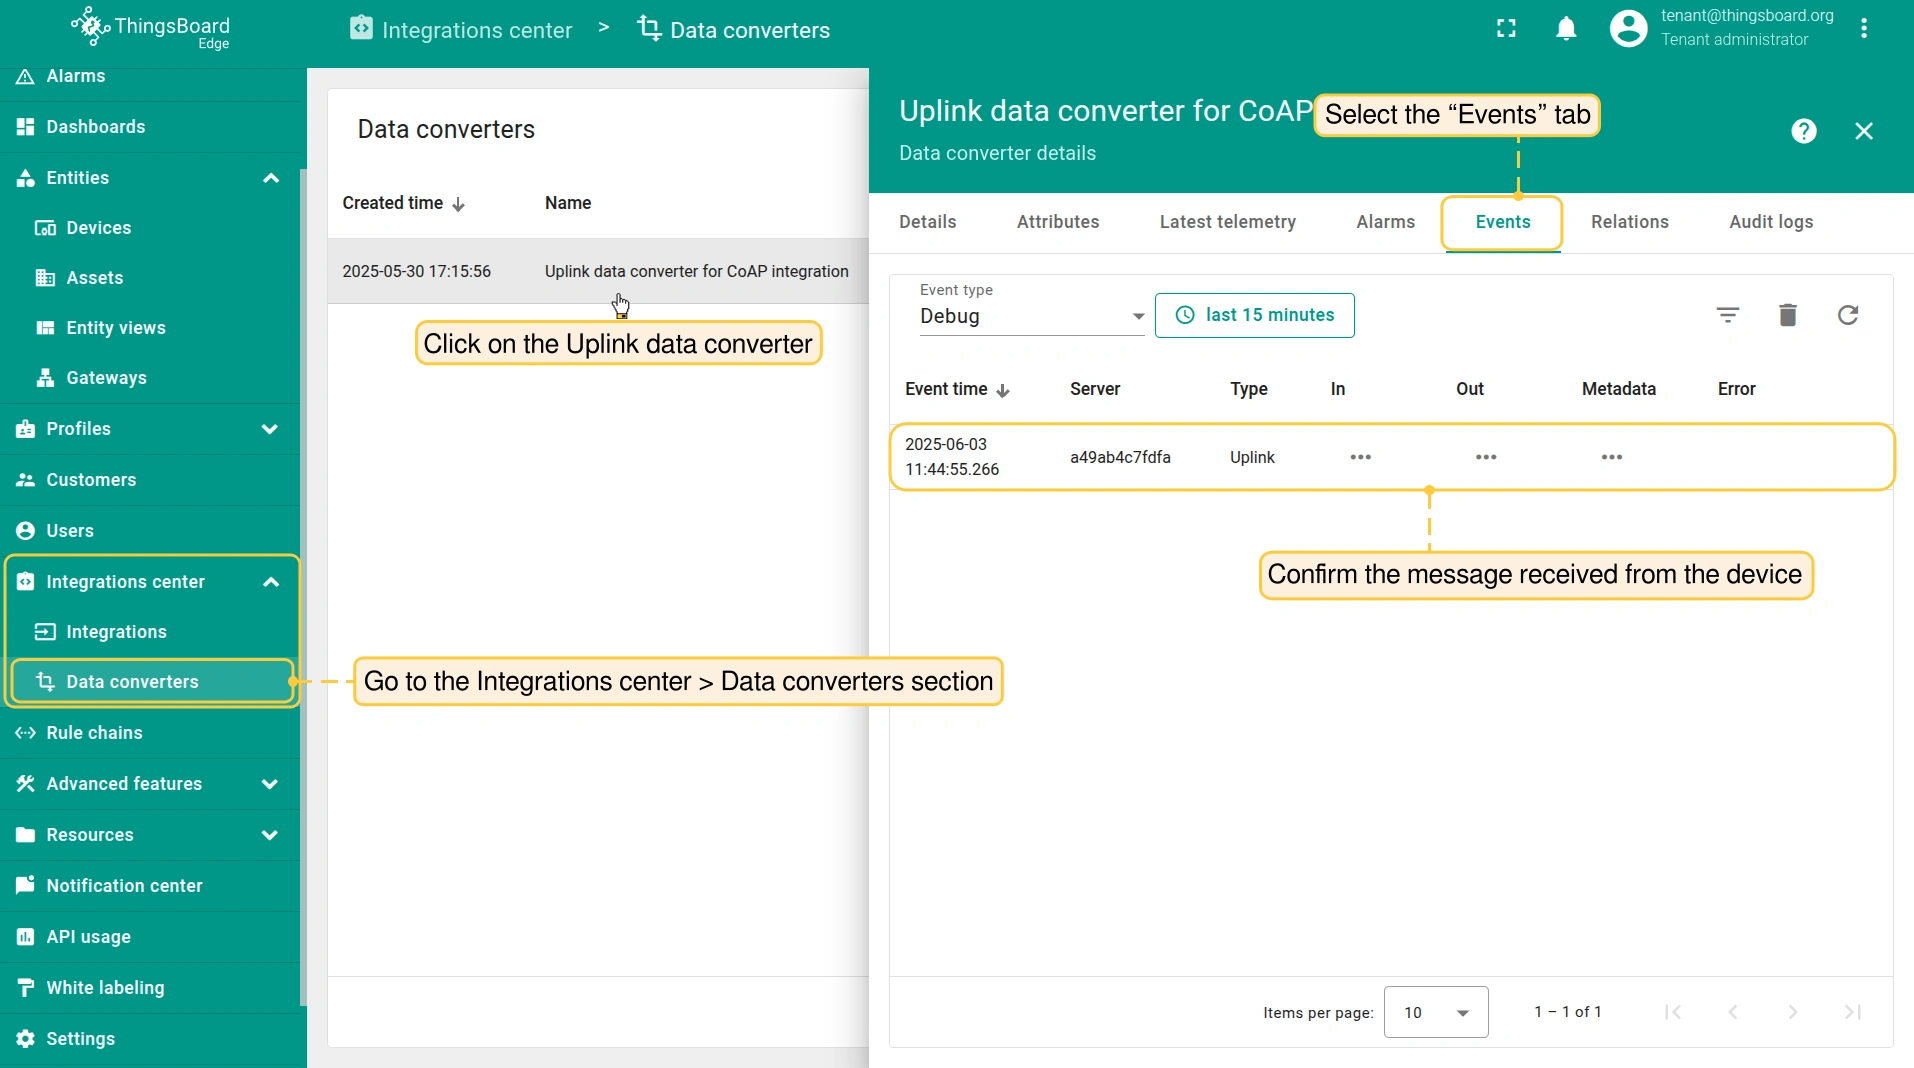
Task: Click the user account avatar icon
Action: pyautogui.click(x=1628, y=29)
